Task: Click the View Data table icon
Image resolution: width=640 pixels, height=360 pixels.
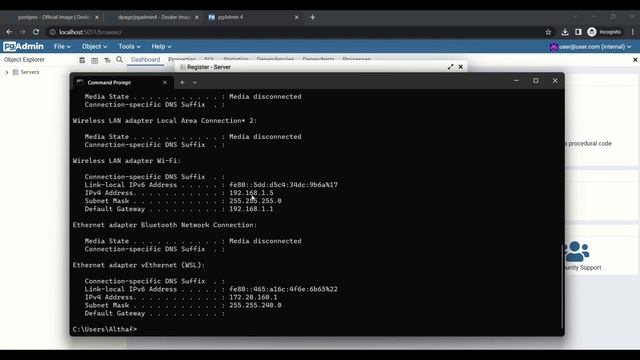Action: (x=95, y=60)
